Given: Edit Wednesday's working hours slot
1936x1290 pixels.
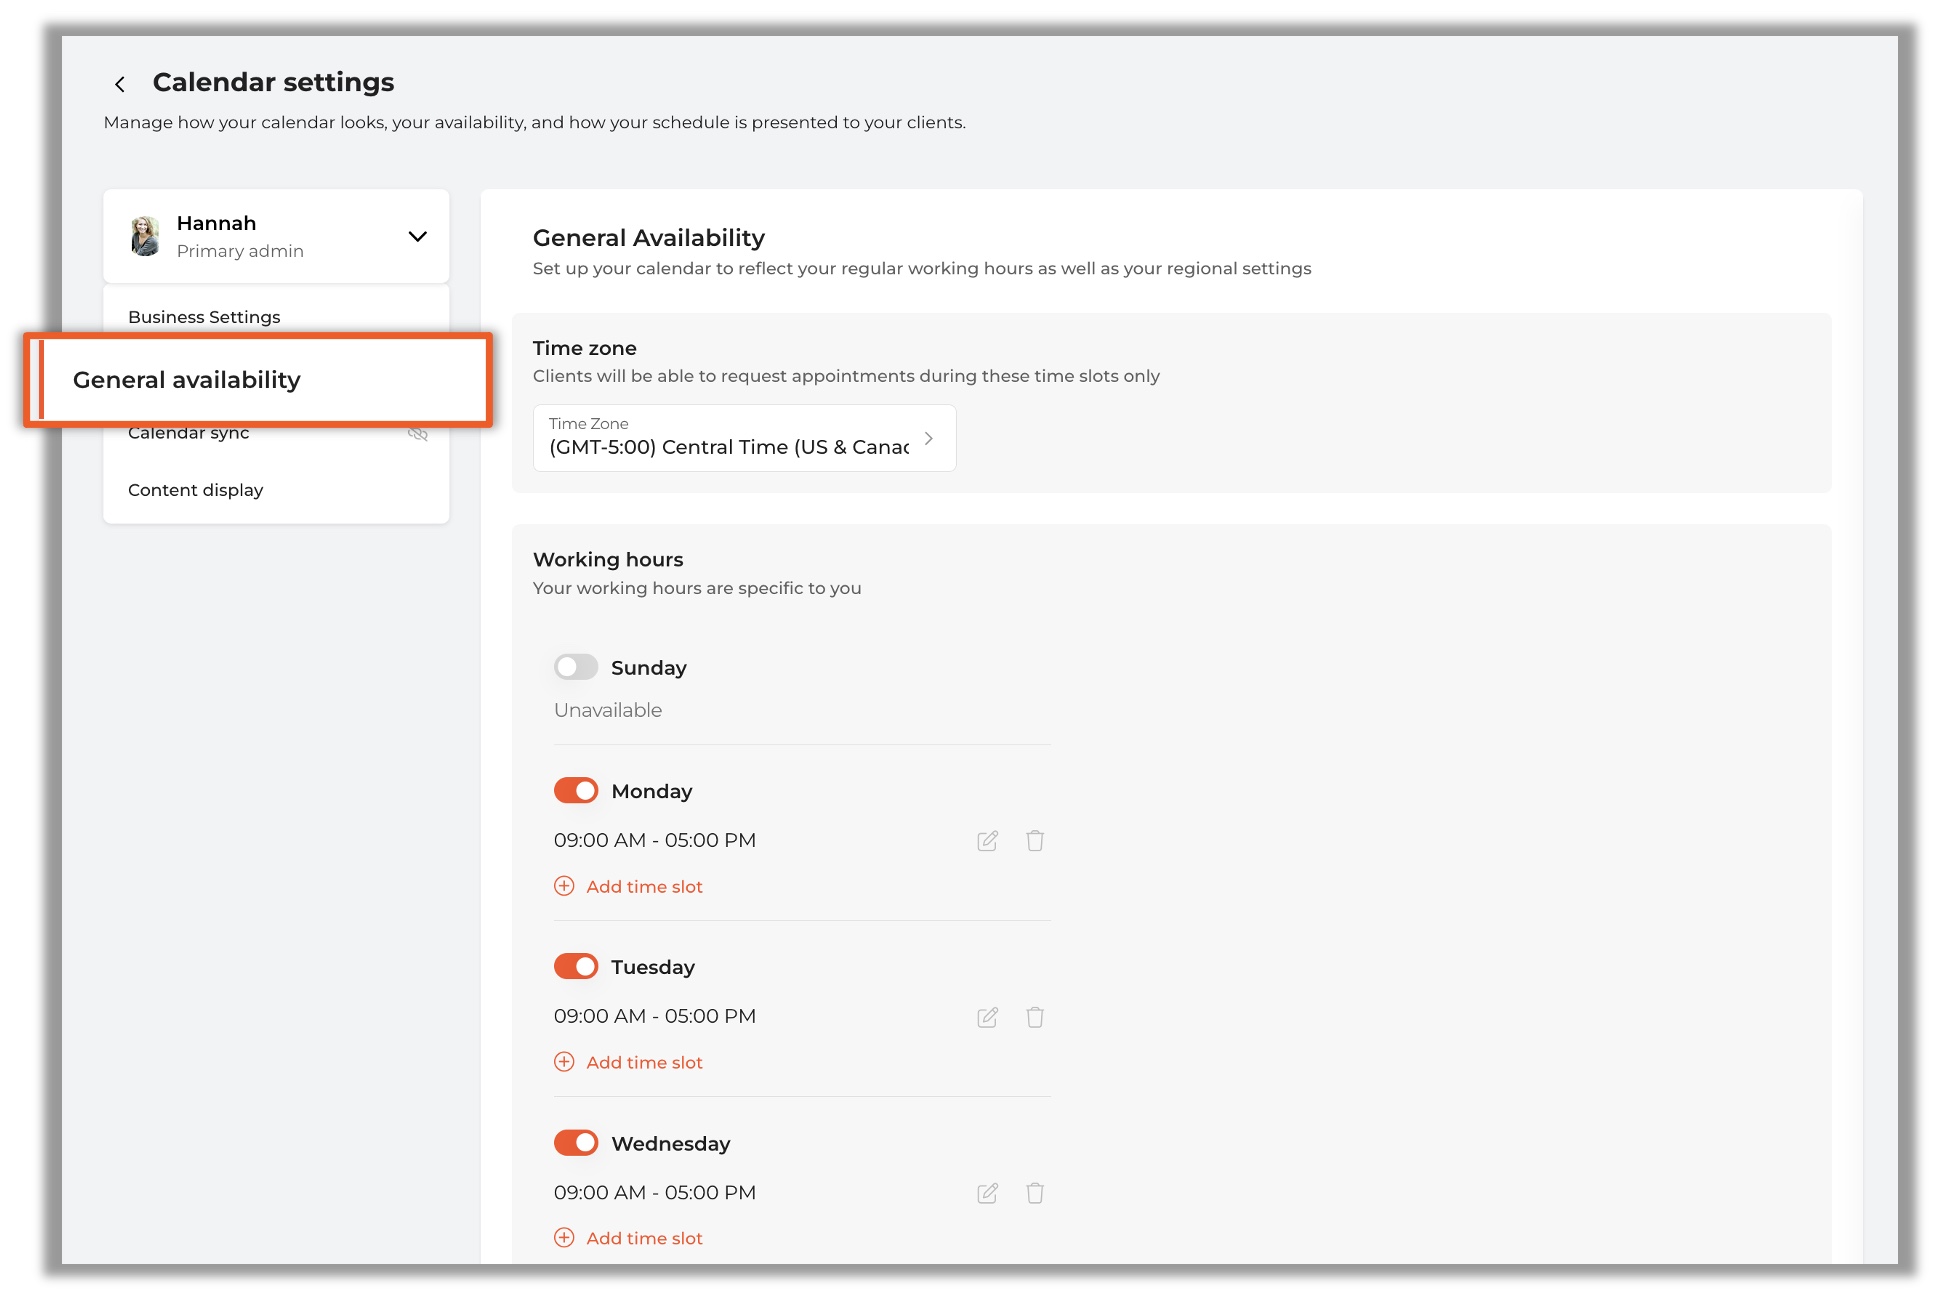Looking at the screenshot, I should [988, 1193].
